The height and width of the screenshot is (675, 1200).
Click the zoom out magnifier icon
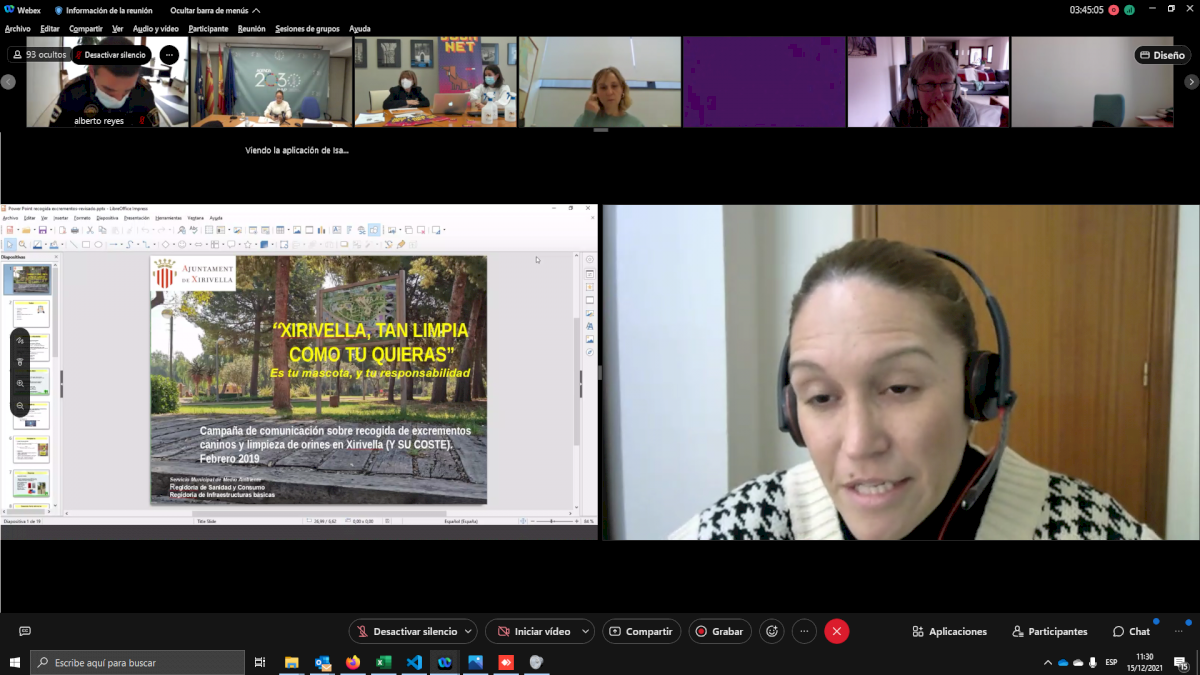tap(20, 406)
